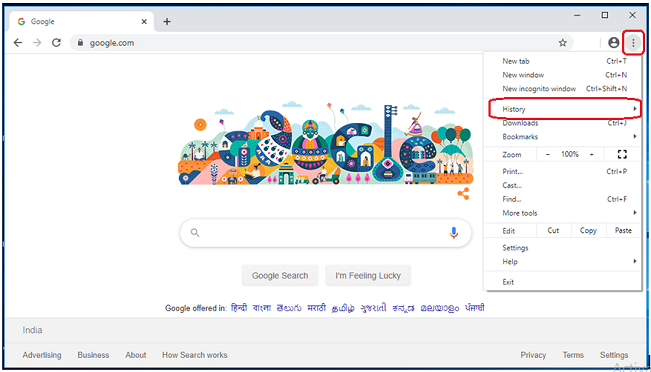Switch language to ગુજરાતી
This screenshot has height=372, width=651.
click(373, 308)
